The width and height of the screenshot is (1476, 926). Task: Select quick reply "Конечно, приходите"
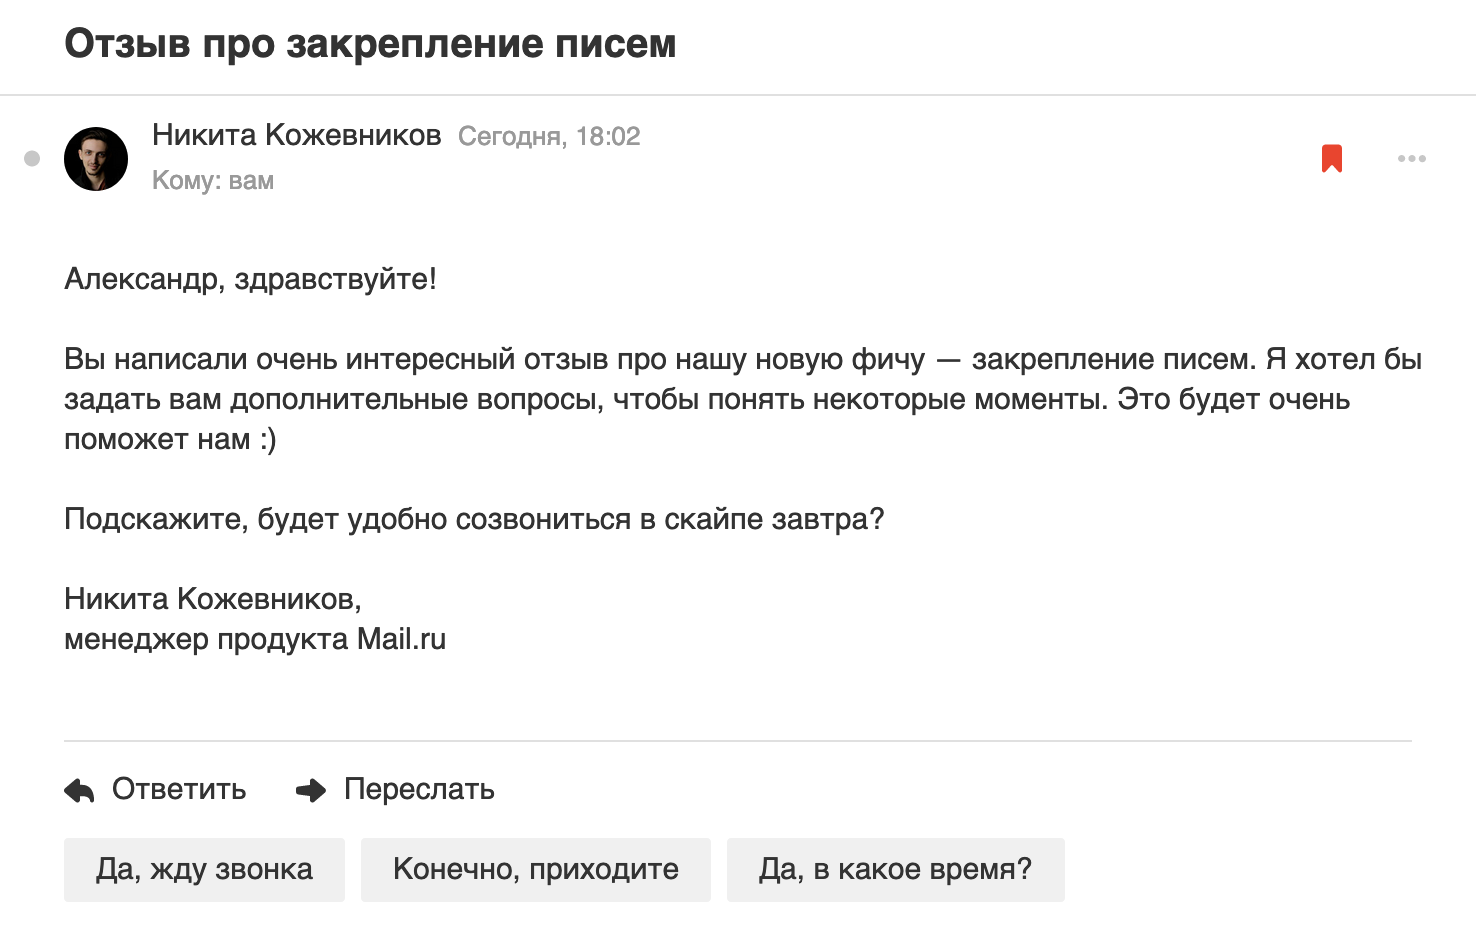click(x=535, y=870)
